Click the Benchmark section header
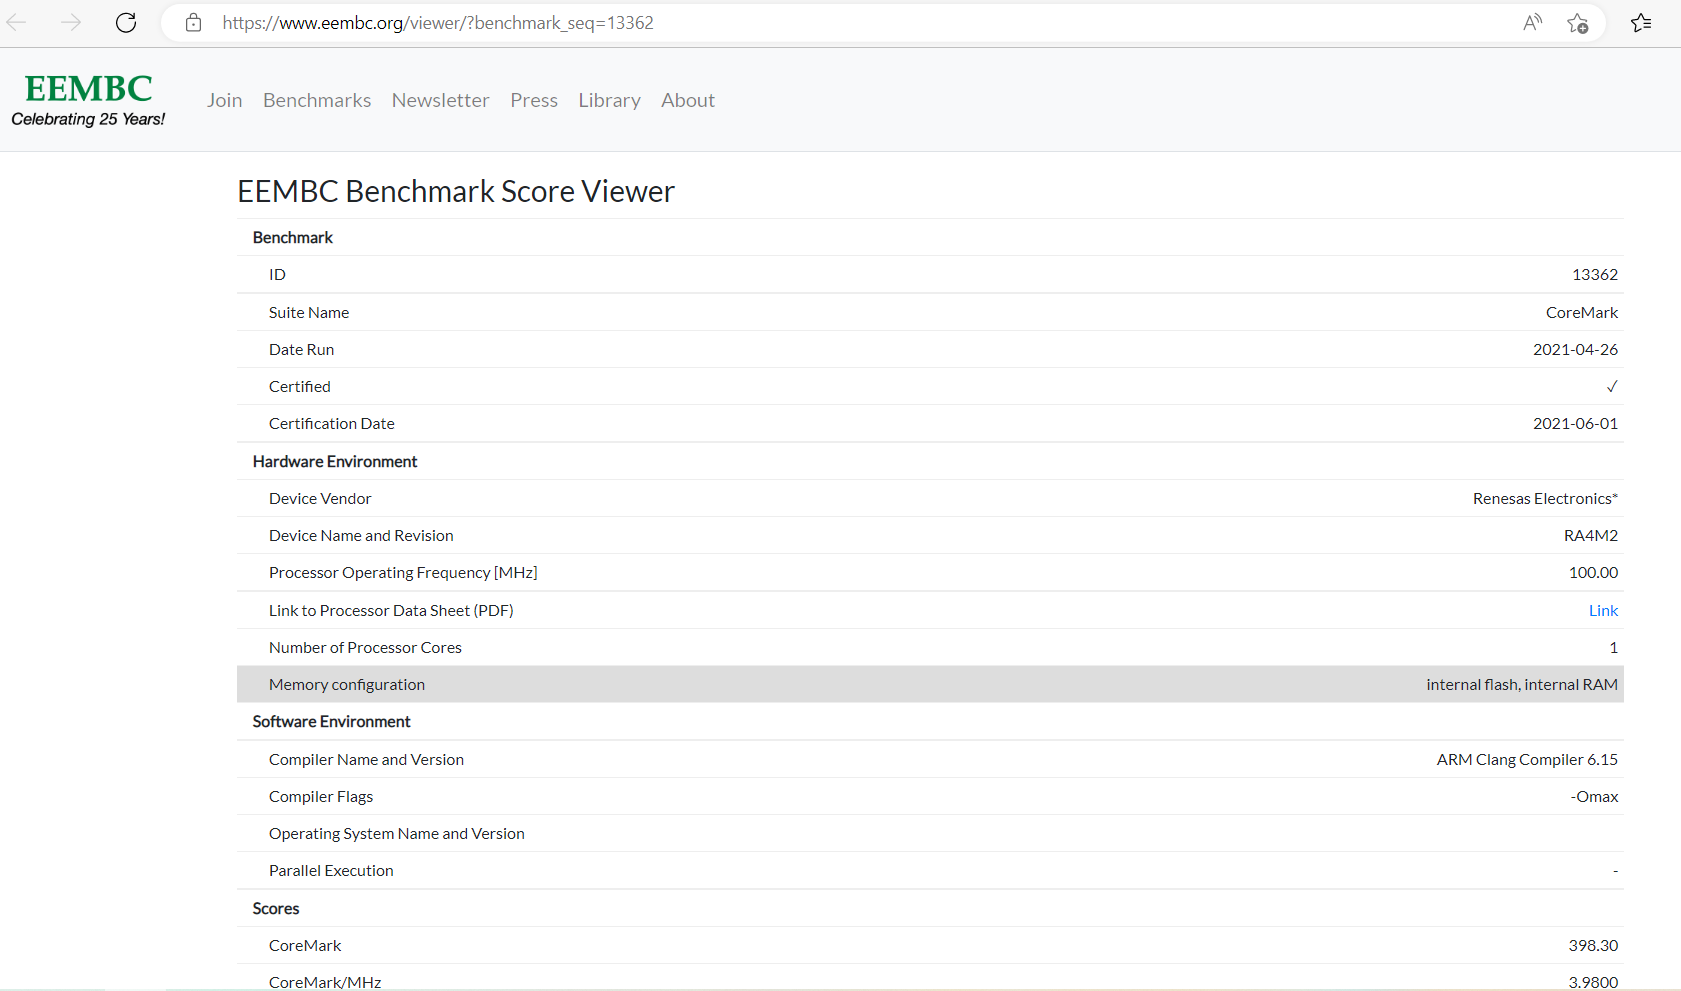This screenshot has height=991, width=1681. click(293, 237)
